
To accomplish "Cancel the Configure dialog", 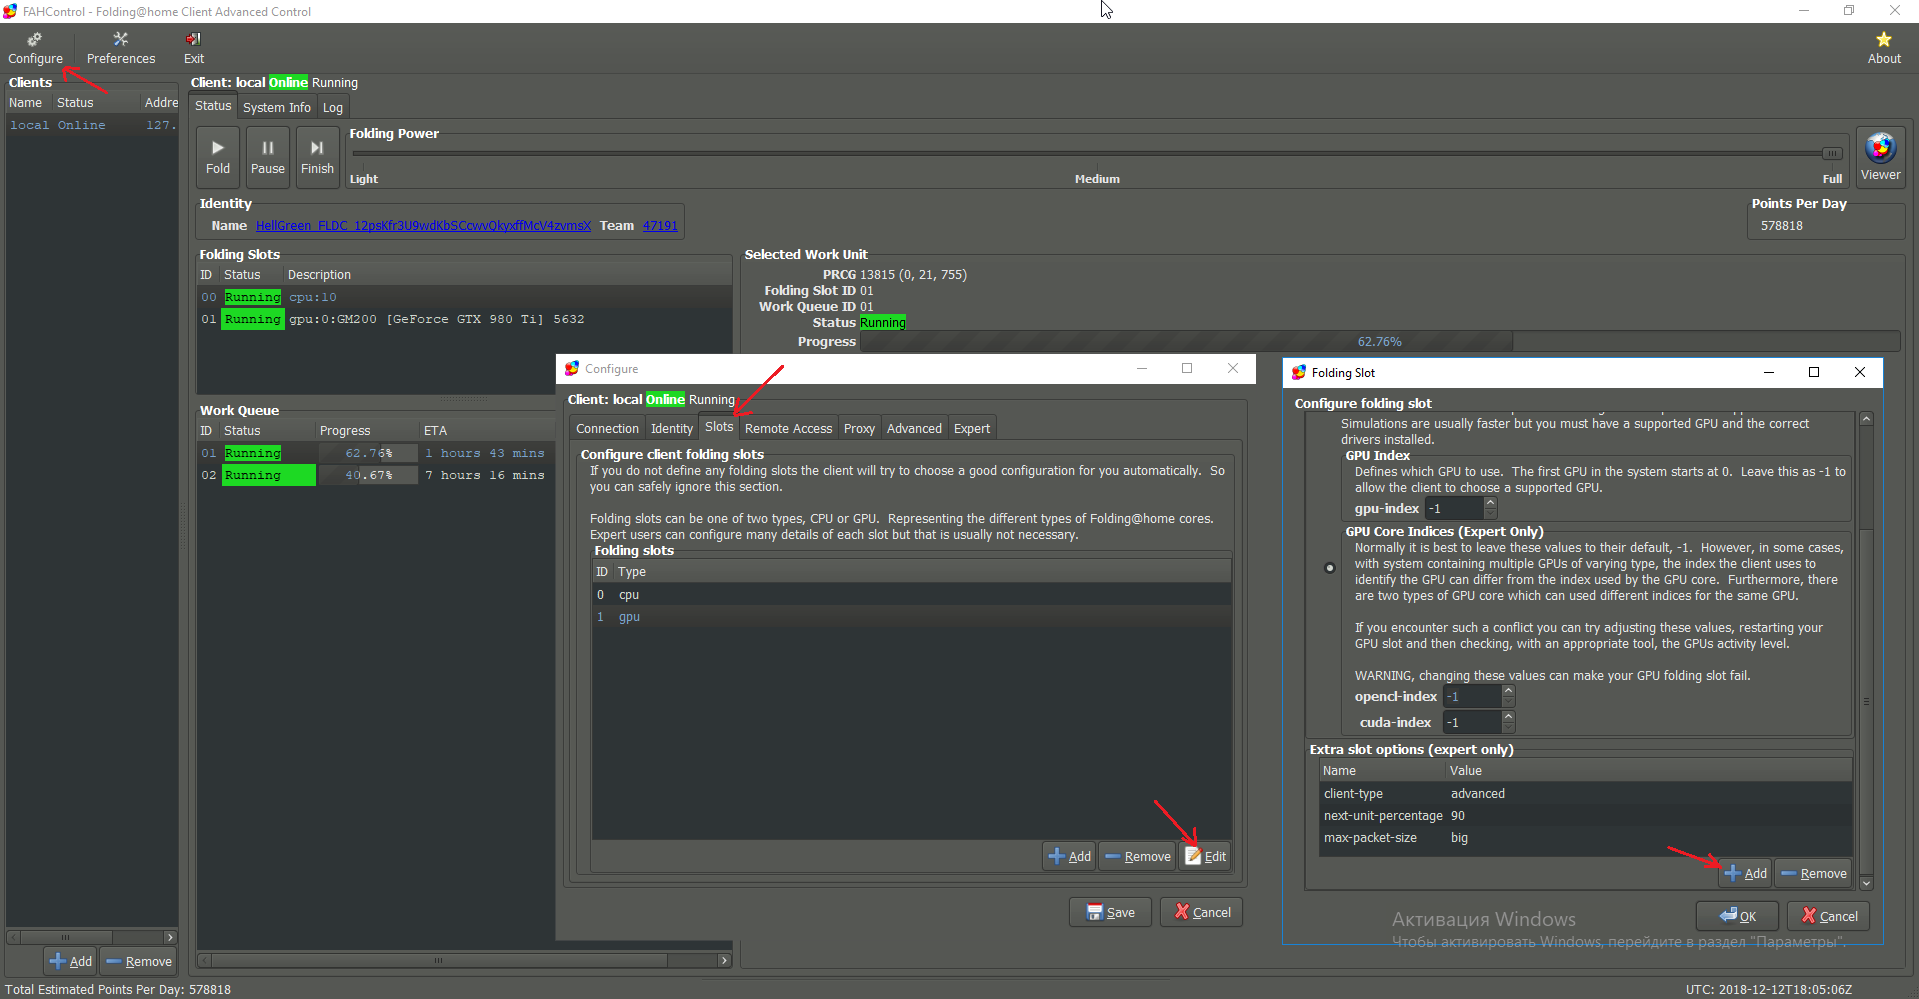I will tap(1202, 912).
